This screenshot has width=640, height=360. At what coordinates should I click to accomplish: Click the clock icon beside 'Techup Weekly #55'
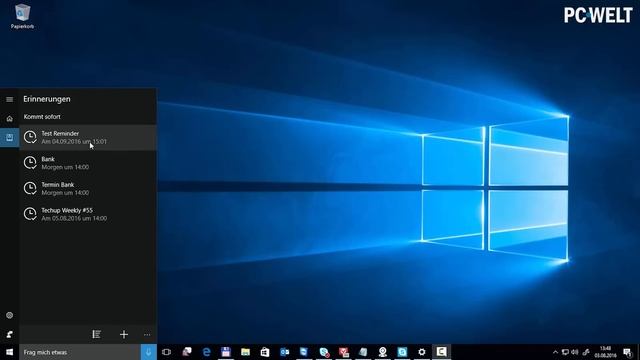coord(30,214)
